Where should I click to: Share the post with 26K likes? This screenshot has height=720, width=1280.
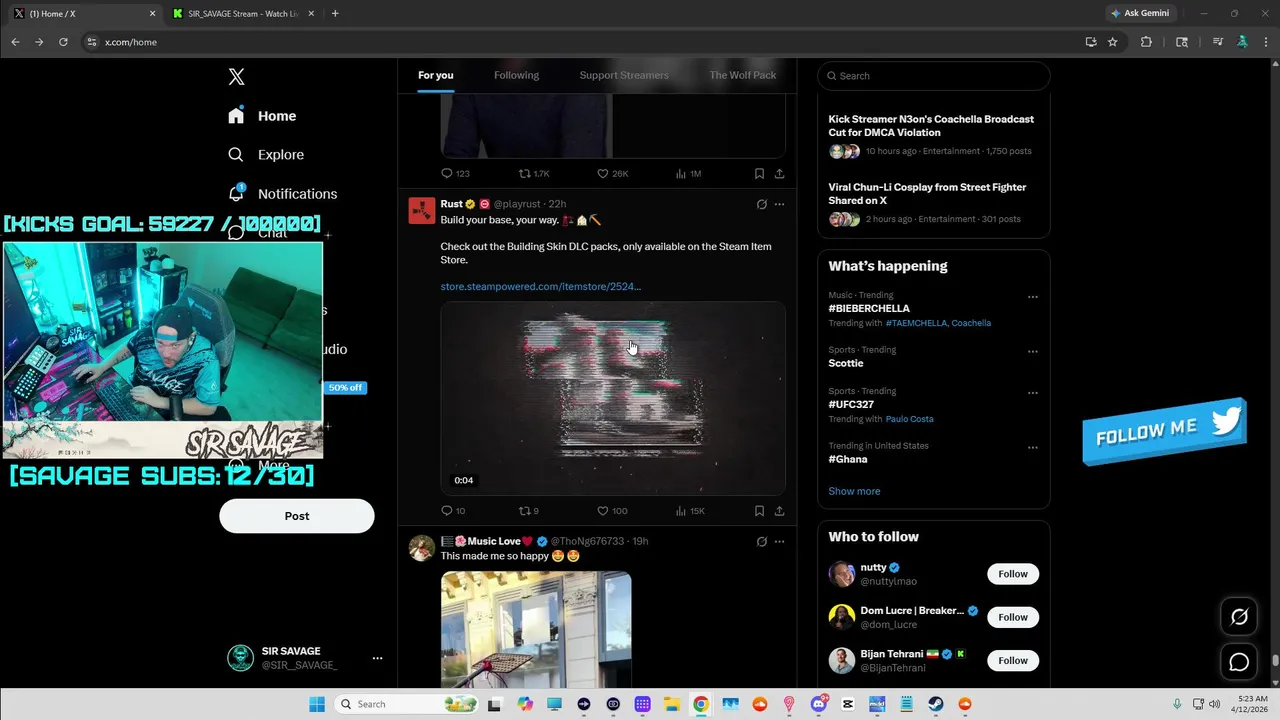[779, 174]
